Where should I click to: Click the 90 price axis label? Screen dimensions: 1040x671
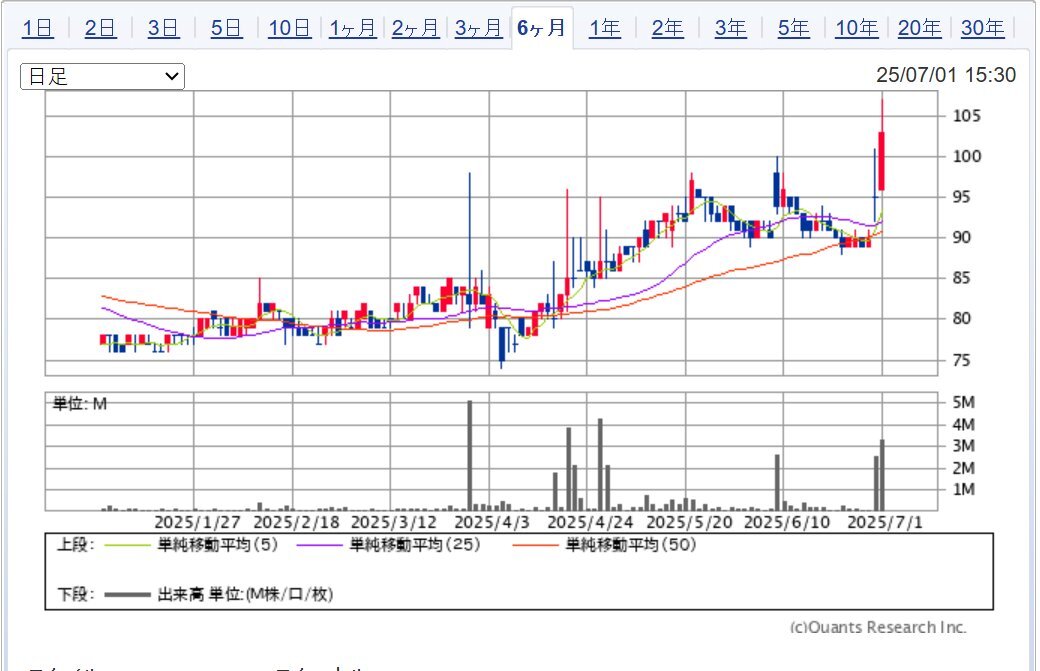pos(962,237)
